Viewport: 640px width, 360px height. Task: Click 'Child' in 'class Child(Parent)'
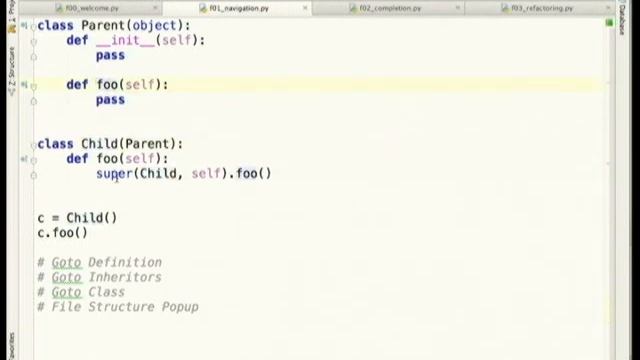99,144
